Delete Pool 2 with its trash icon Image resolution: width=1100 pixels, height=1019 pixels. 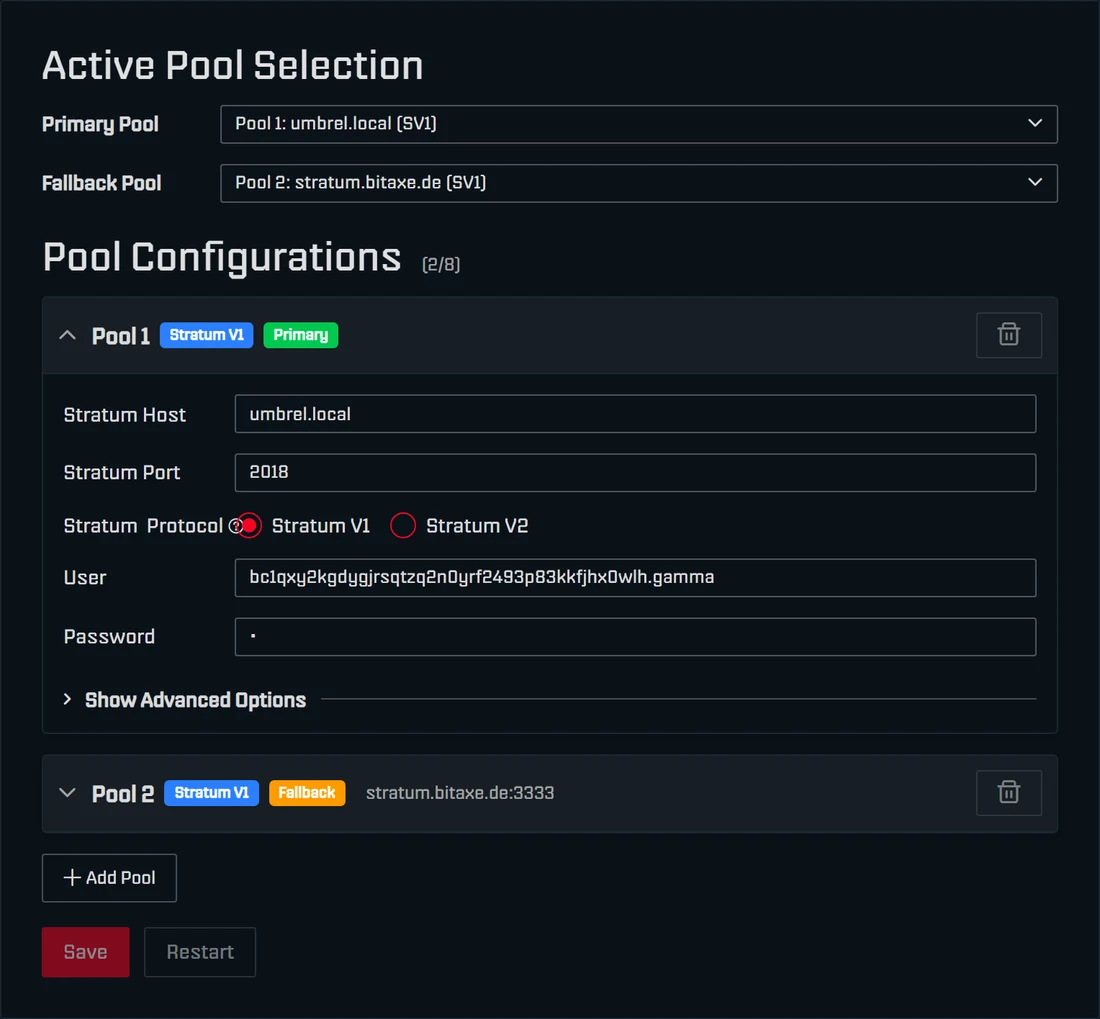[1008, 792]
